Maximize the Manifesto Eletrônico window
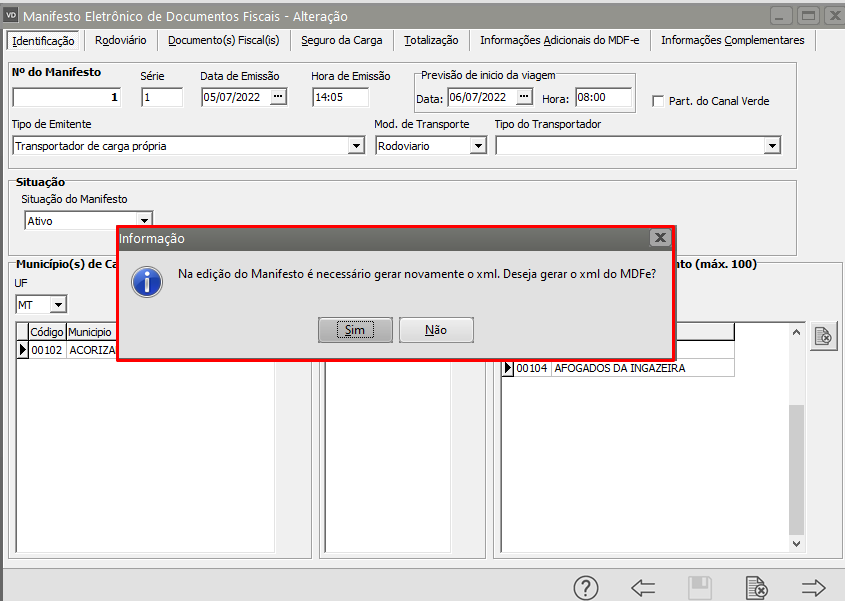 [808, 15]
